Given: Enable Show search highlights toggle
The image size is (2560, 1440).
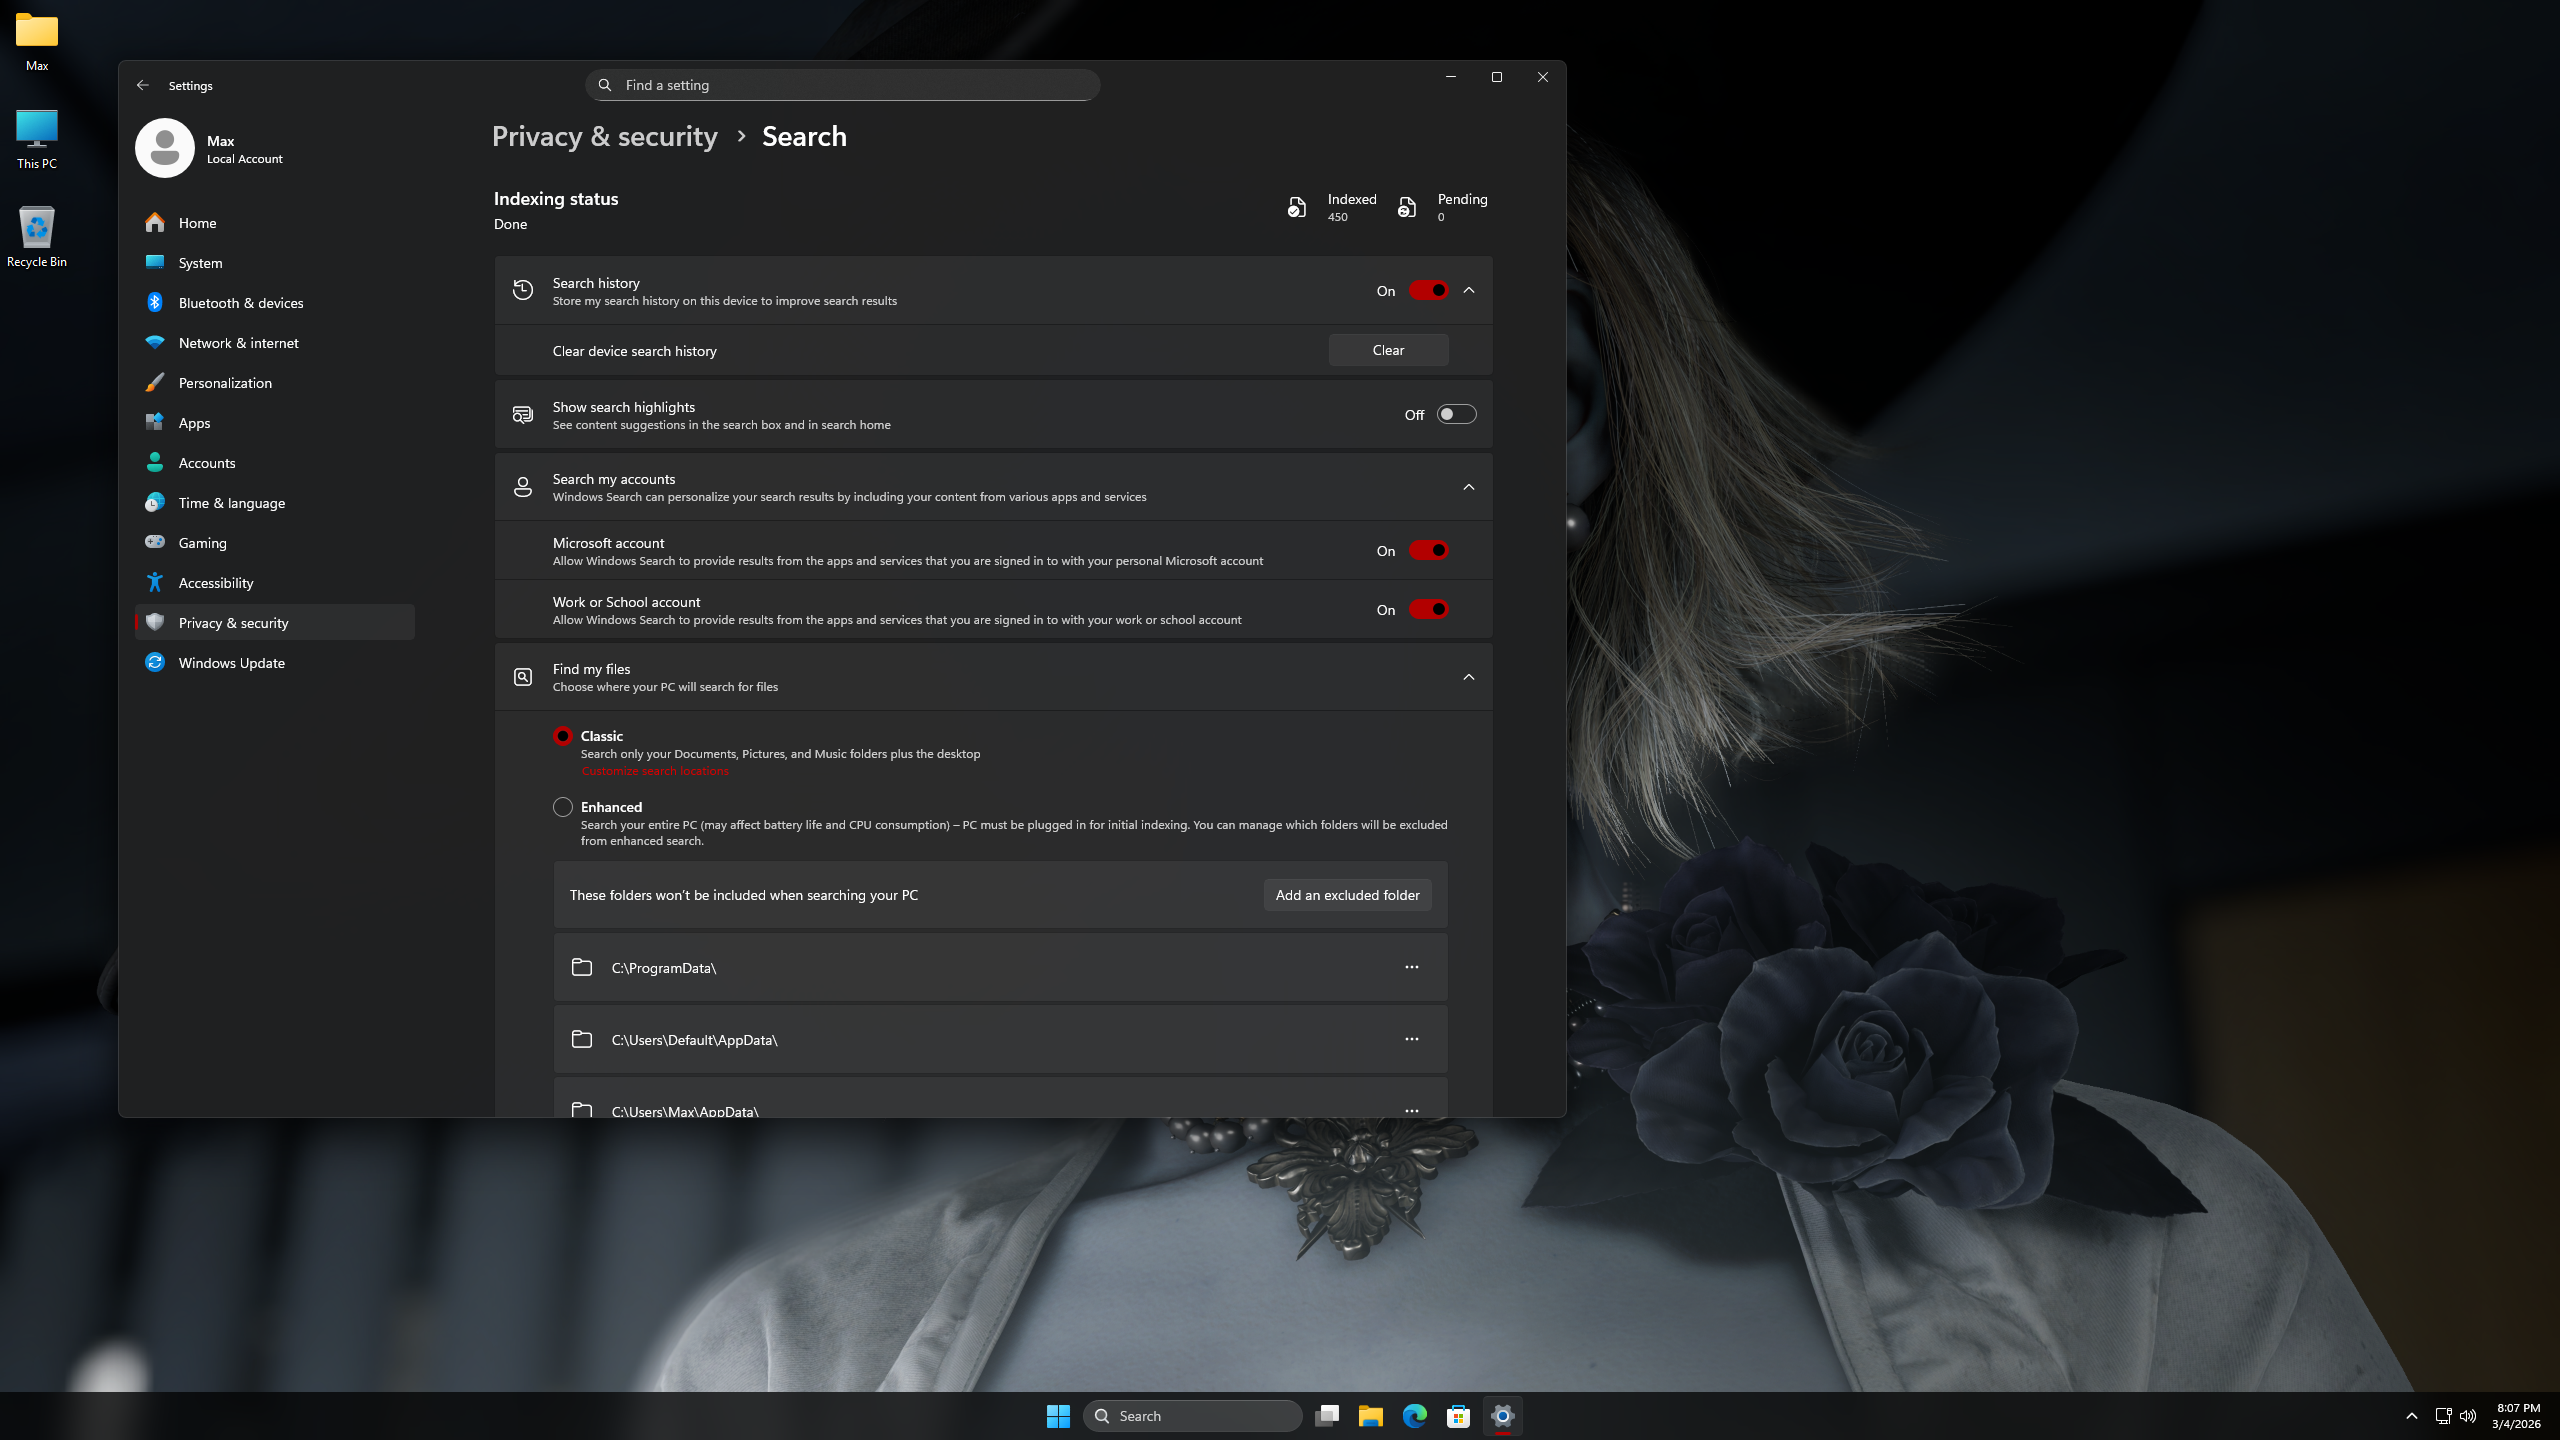Looking at the screenshot, I should [1457, 415].
